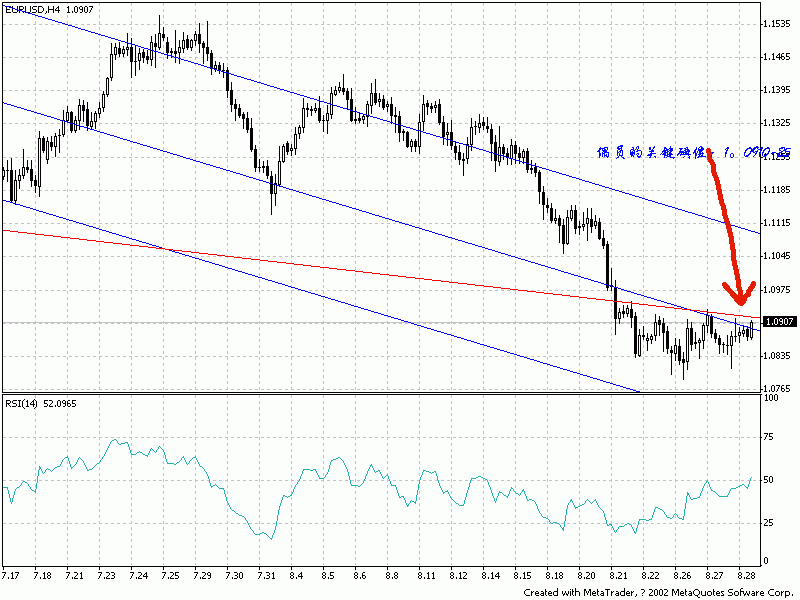The height and width of the screenshot is (600, 800).
Task: Click the 7.31 date label
Action: tap(266, 576)
